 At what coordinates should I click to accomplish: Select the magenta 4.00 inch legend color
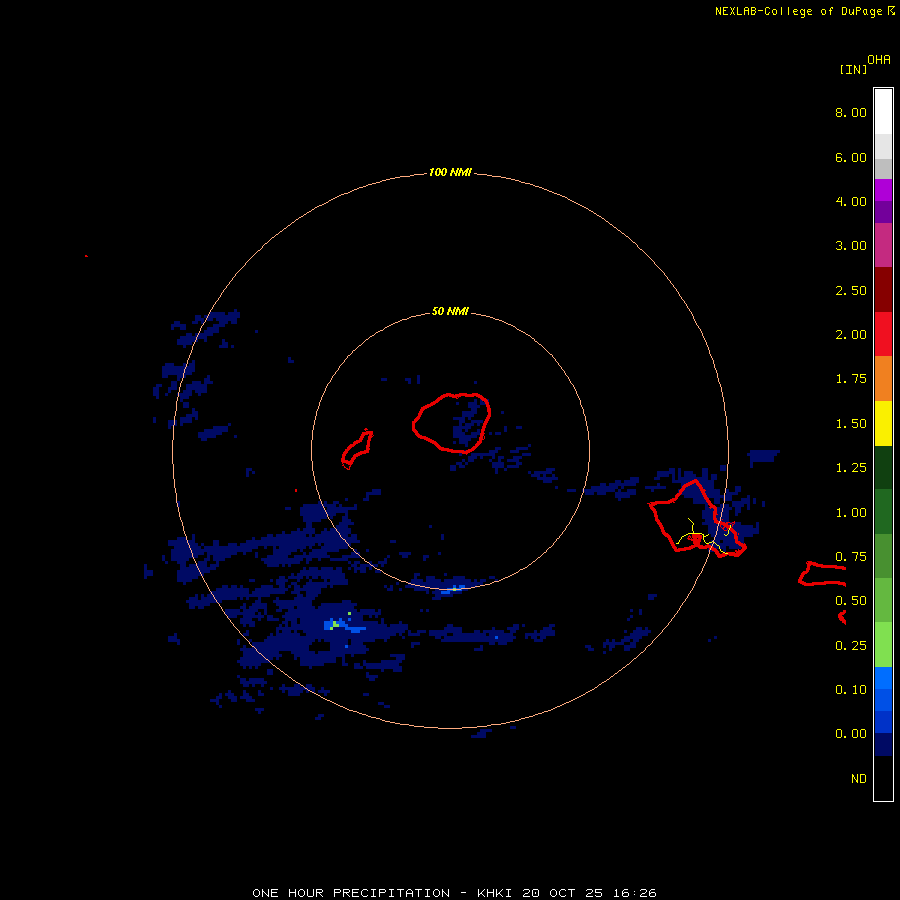pos(883,190)
